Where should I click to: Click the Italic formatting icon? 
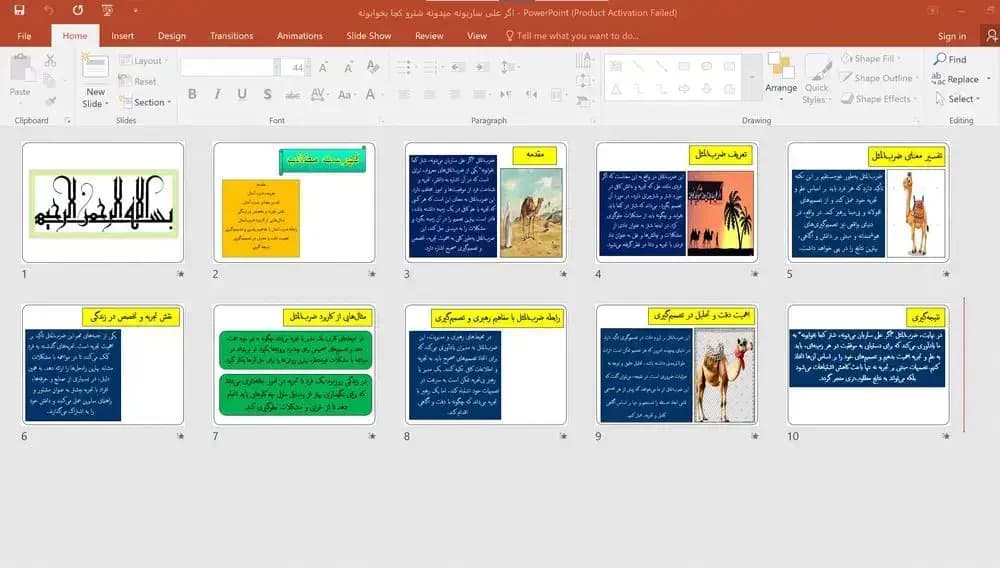pos(217,94)
